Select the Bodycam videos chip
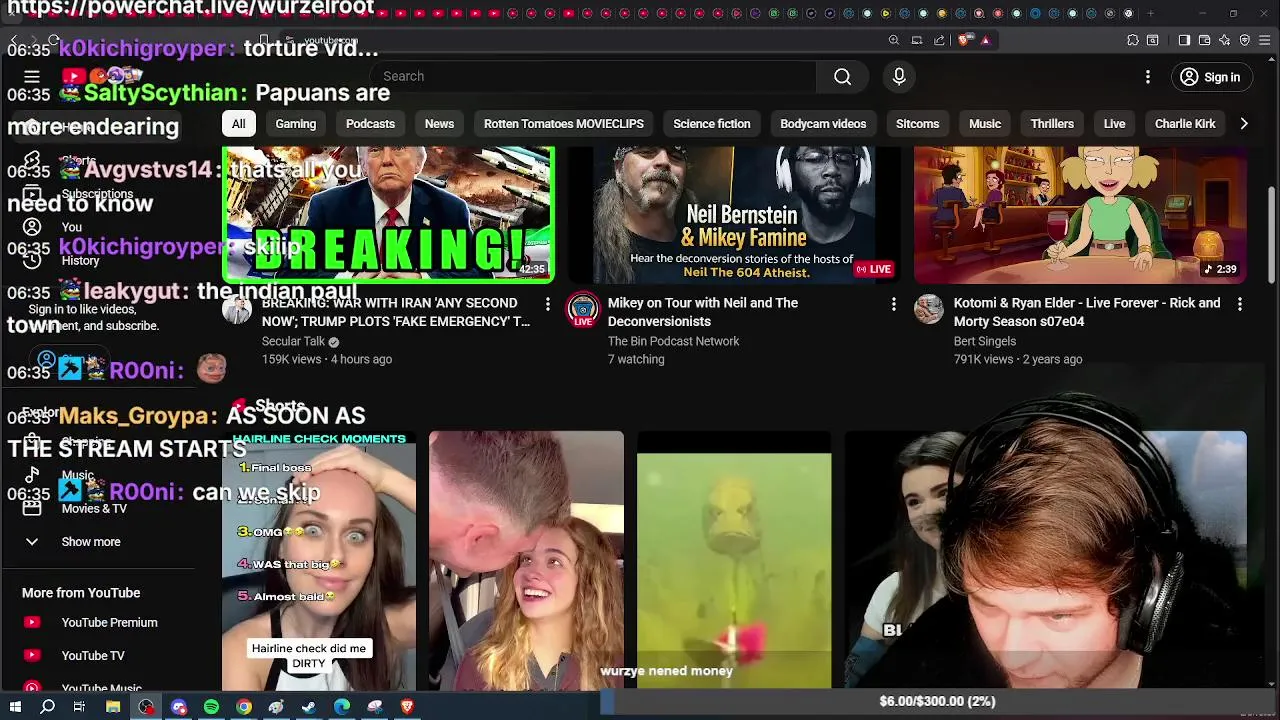This screenshot has height=720, width=1280. pyautogui.click(x=823, y=124)
